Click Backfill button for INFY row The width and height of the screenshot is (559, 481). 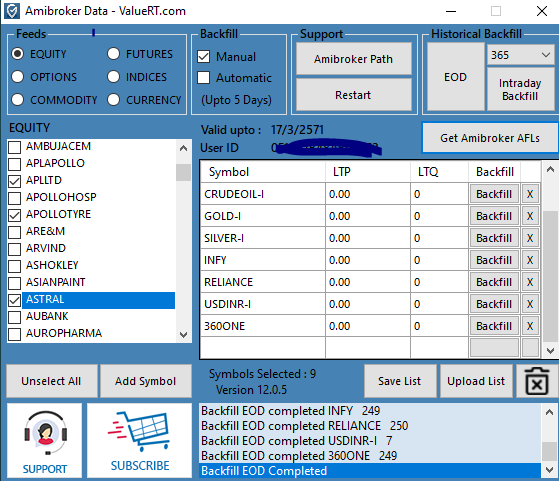click(494, 260)
